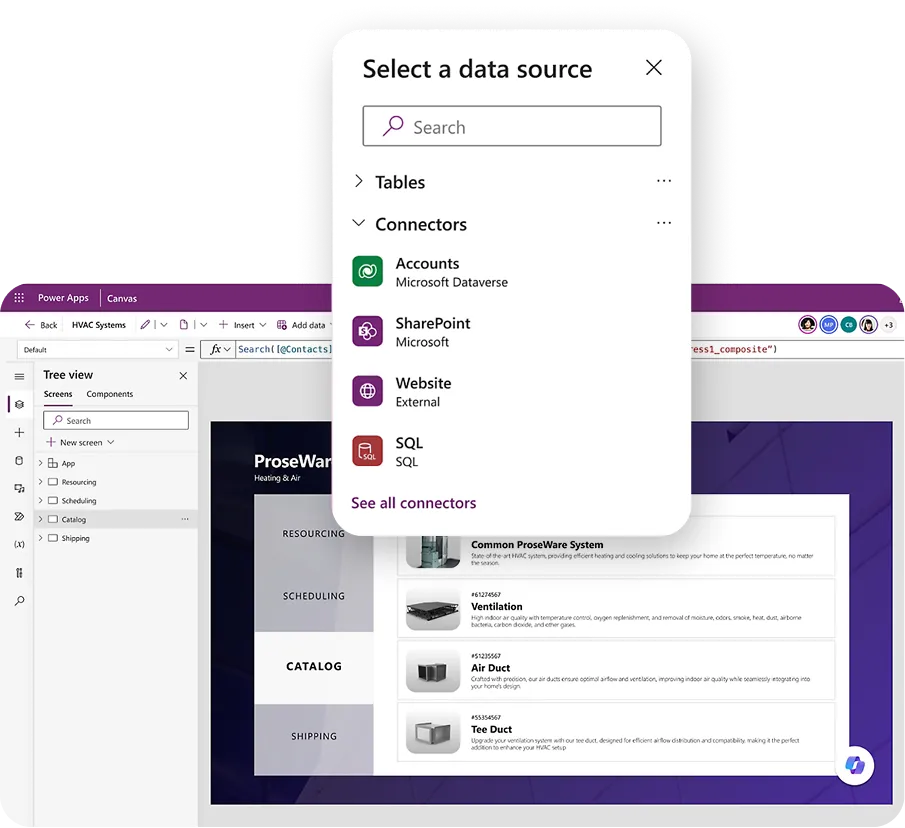The height and width of the screenshot is (828, 905).
Task: Open the Default property dropdown
Action: point(96,349)
